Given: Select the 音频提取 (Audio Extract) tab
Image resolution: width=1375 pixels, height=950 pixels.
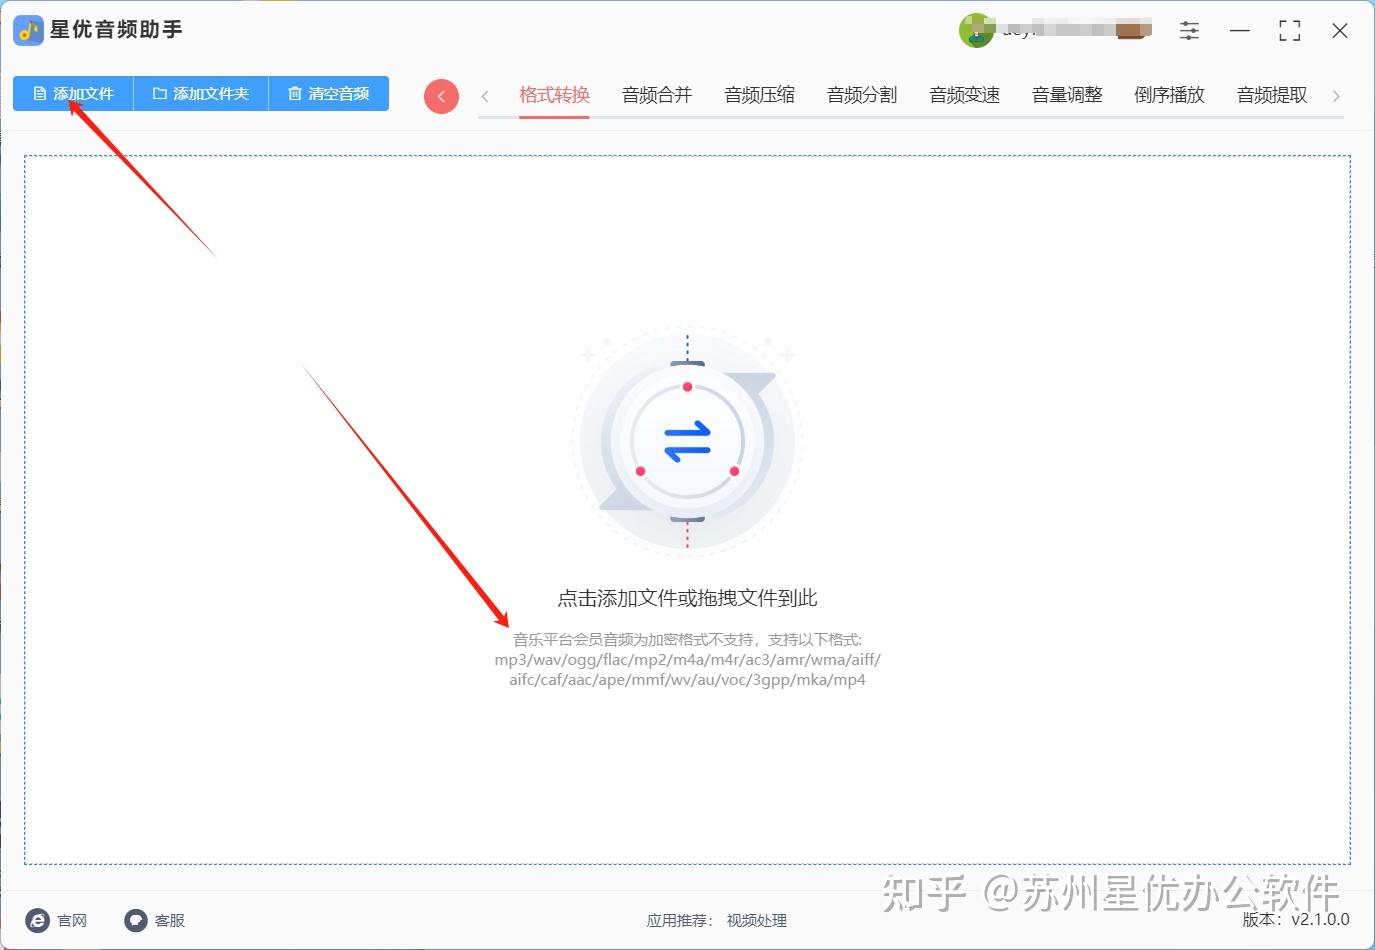Looking at the screenshot, I should [x=1271, y=95].
